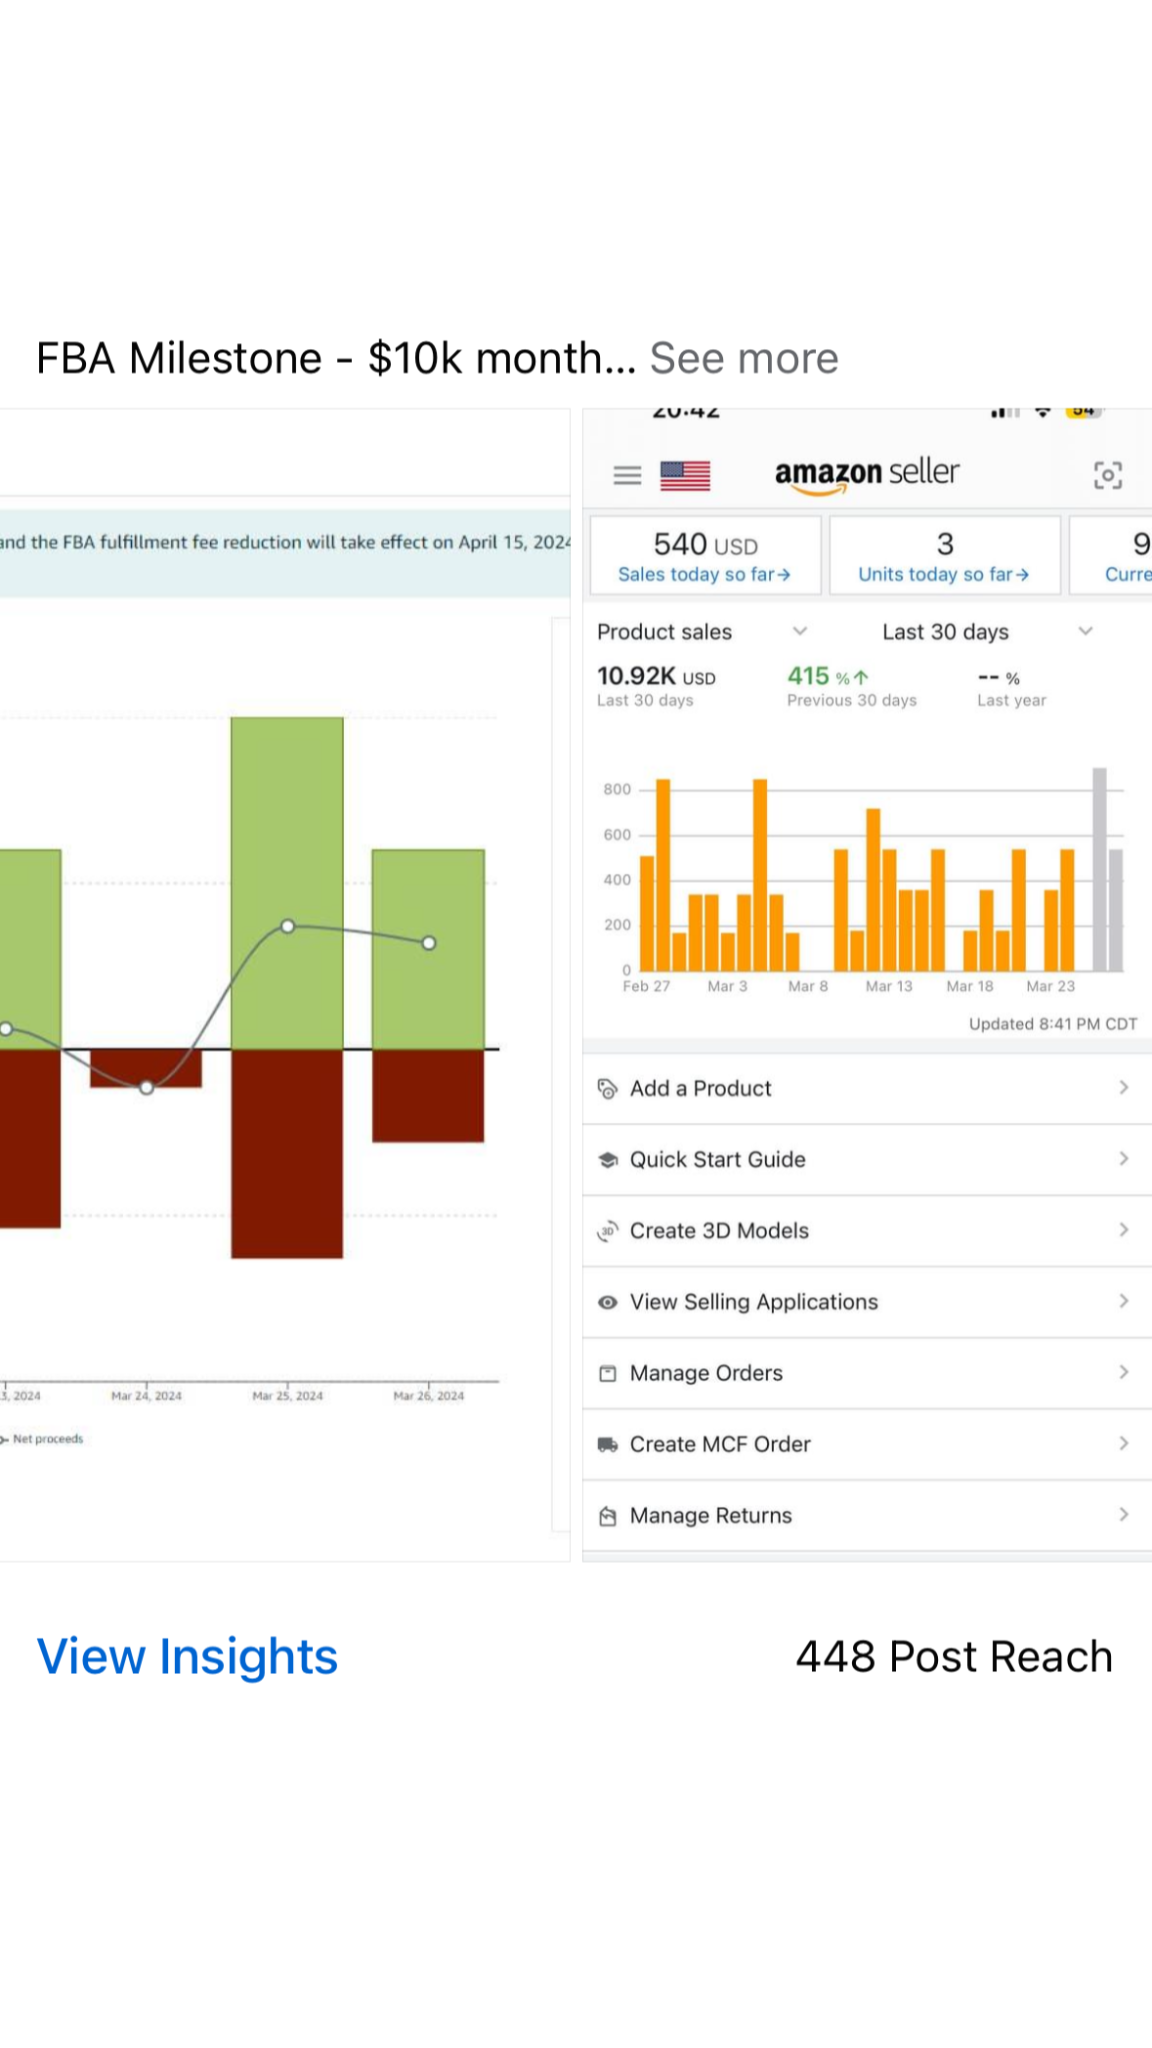Open Units today so far card
The height and width of the screenshot is (2048, 1152).
click(944, 556)
